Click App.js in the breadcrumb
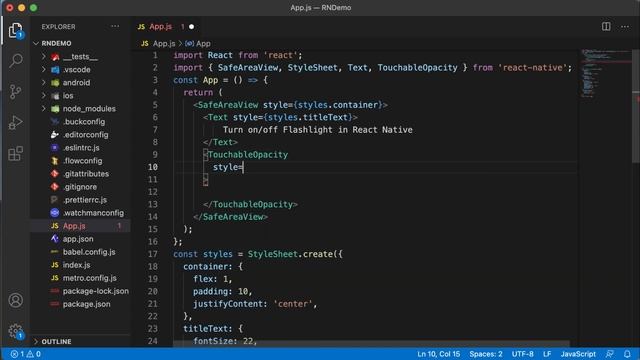Image resolution: width=640 pixels, height=360 pixels. pyautogui.click(x=163, y=43)
